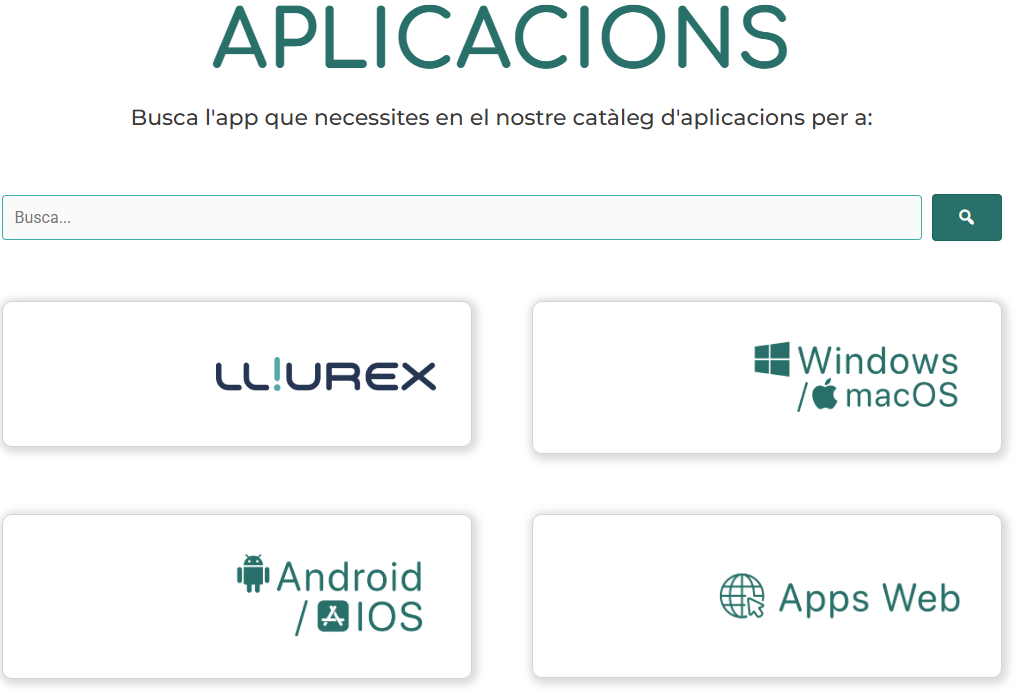Open the LliureX logo

click(x=326, y=376)
